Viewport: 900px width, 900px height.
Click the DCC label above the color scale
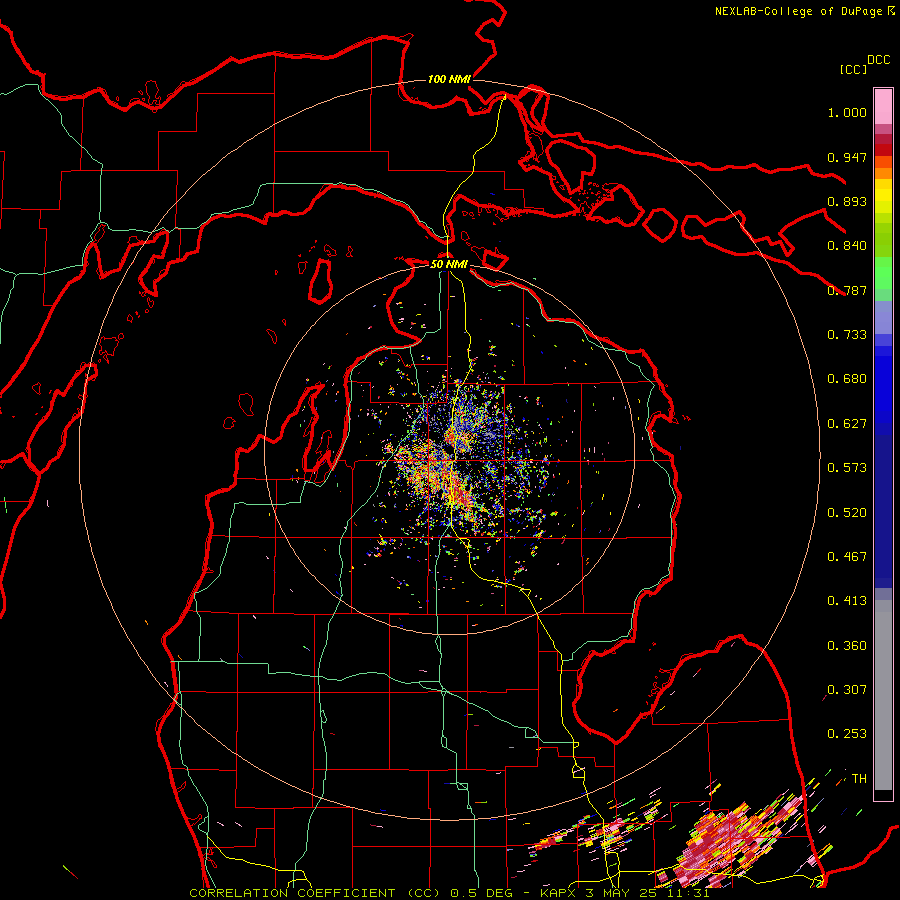879,60
